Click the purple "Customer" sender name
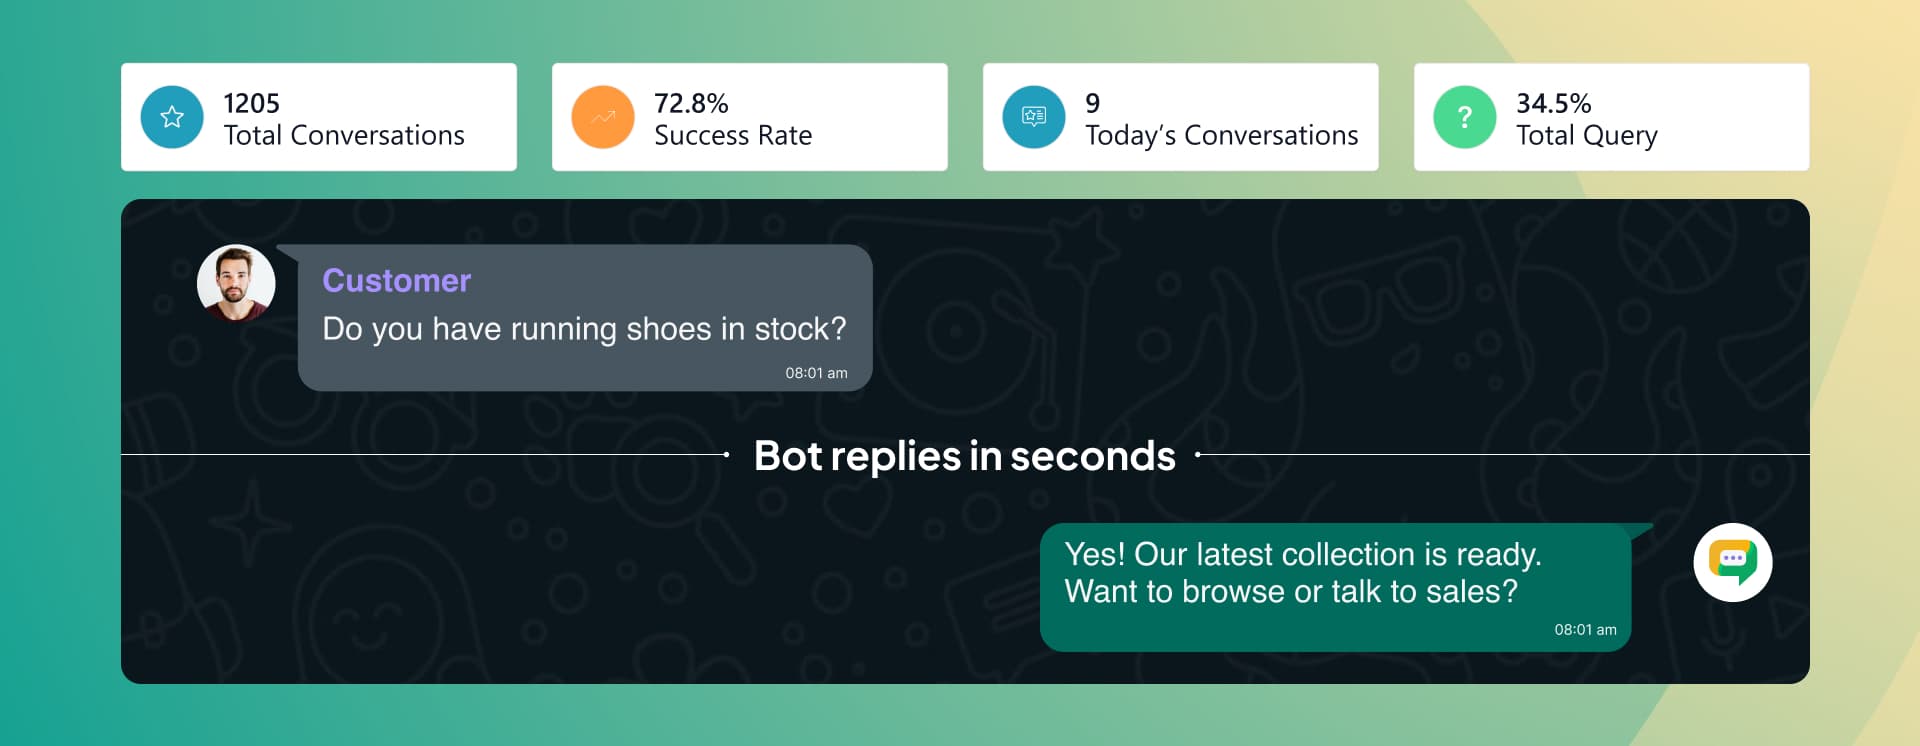 click(396, 281)
